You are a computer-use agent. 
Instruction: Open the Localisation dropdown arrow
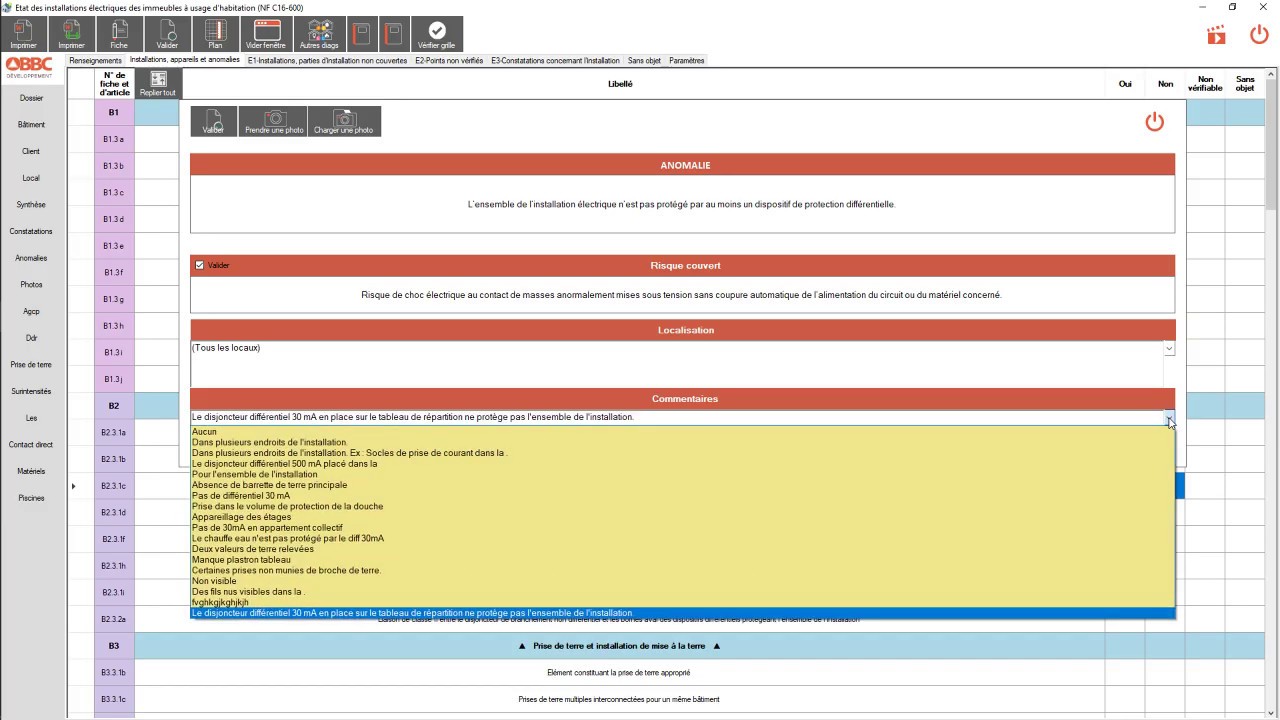(x=1169, y=348)
